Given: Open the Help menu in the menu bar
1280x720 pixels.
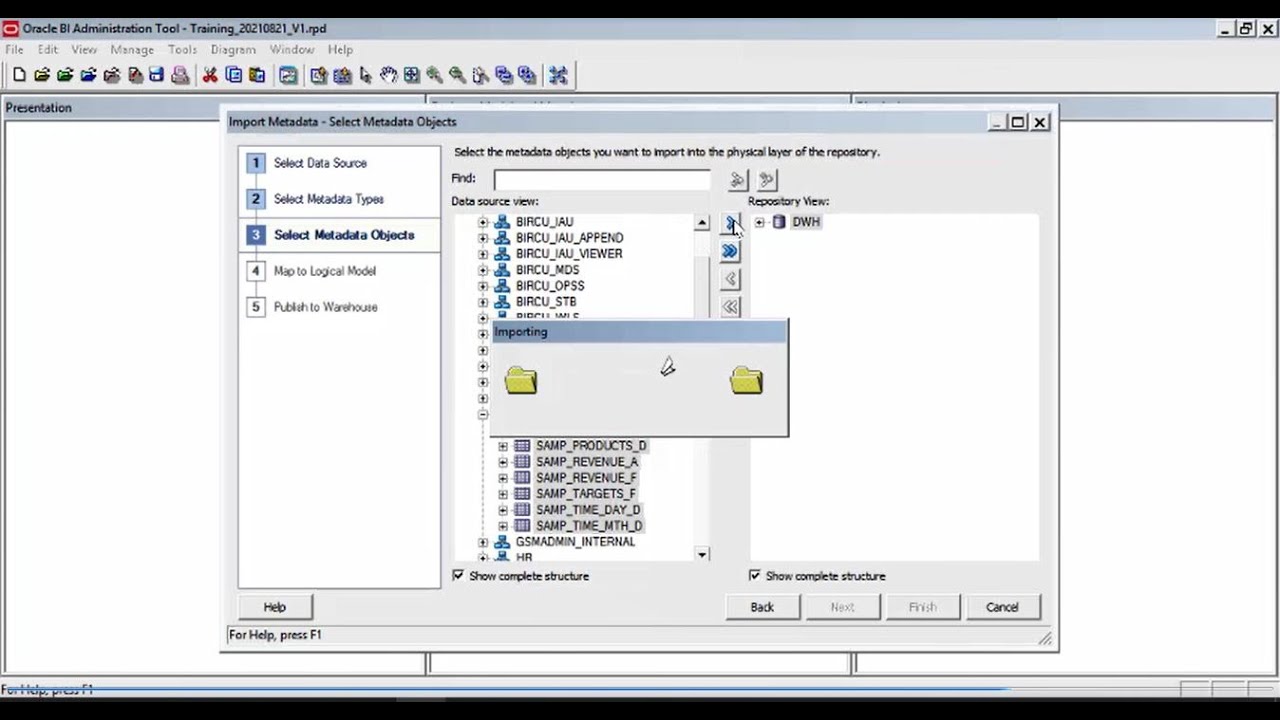Looking at the screenshot, I should (341, 49).
